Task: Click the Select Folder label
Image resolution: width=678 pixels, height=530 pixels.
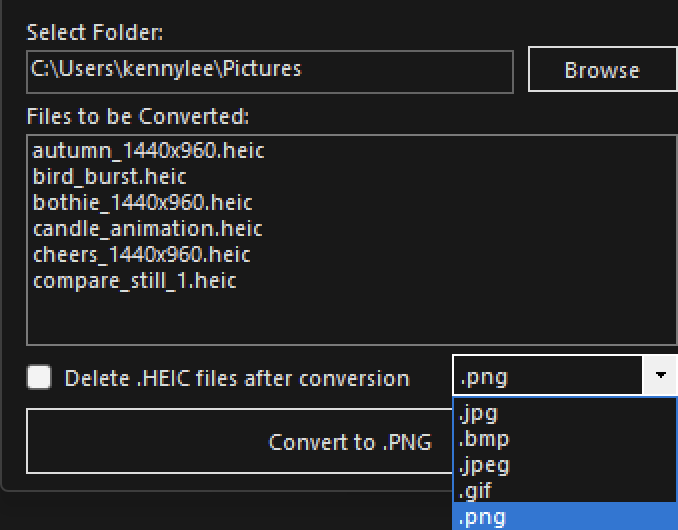Action: (95, 32)
